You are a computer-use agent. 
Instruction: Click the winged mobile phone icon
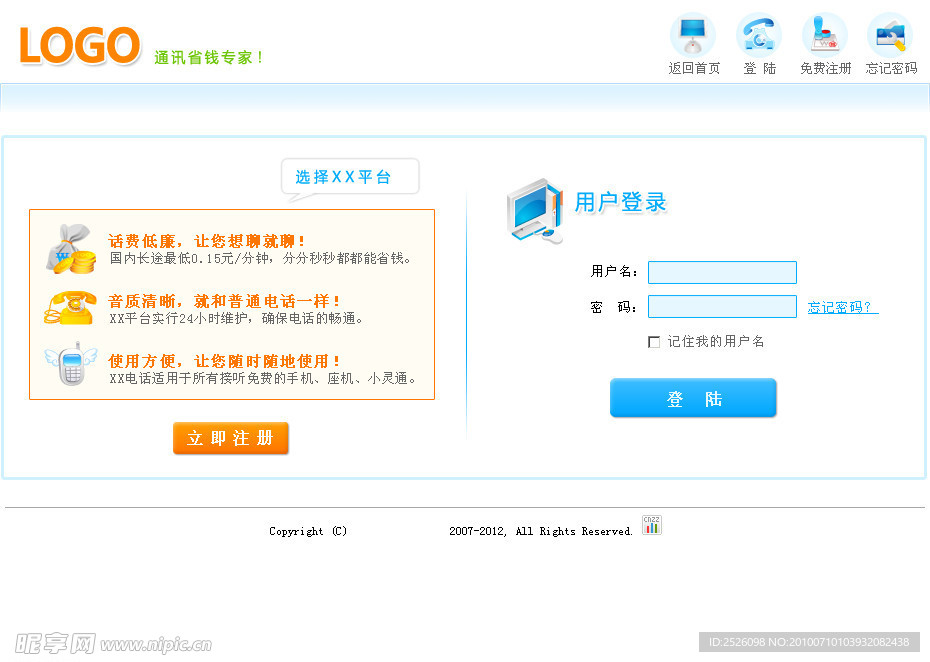(x=68, y=365)
